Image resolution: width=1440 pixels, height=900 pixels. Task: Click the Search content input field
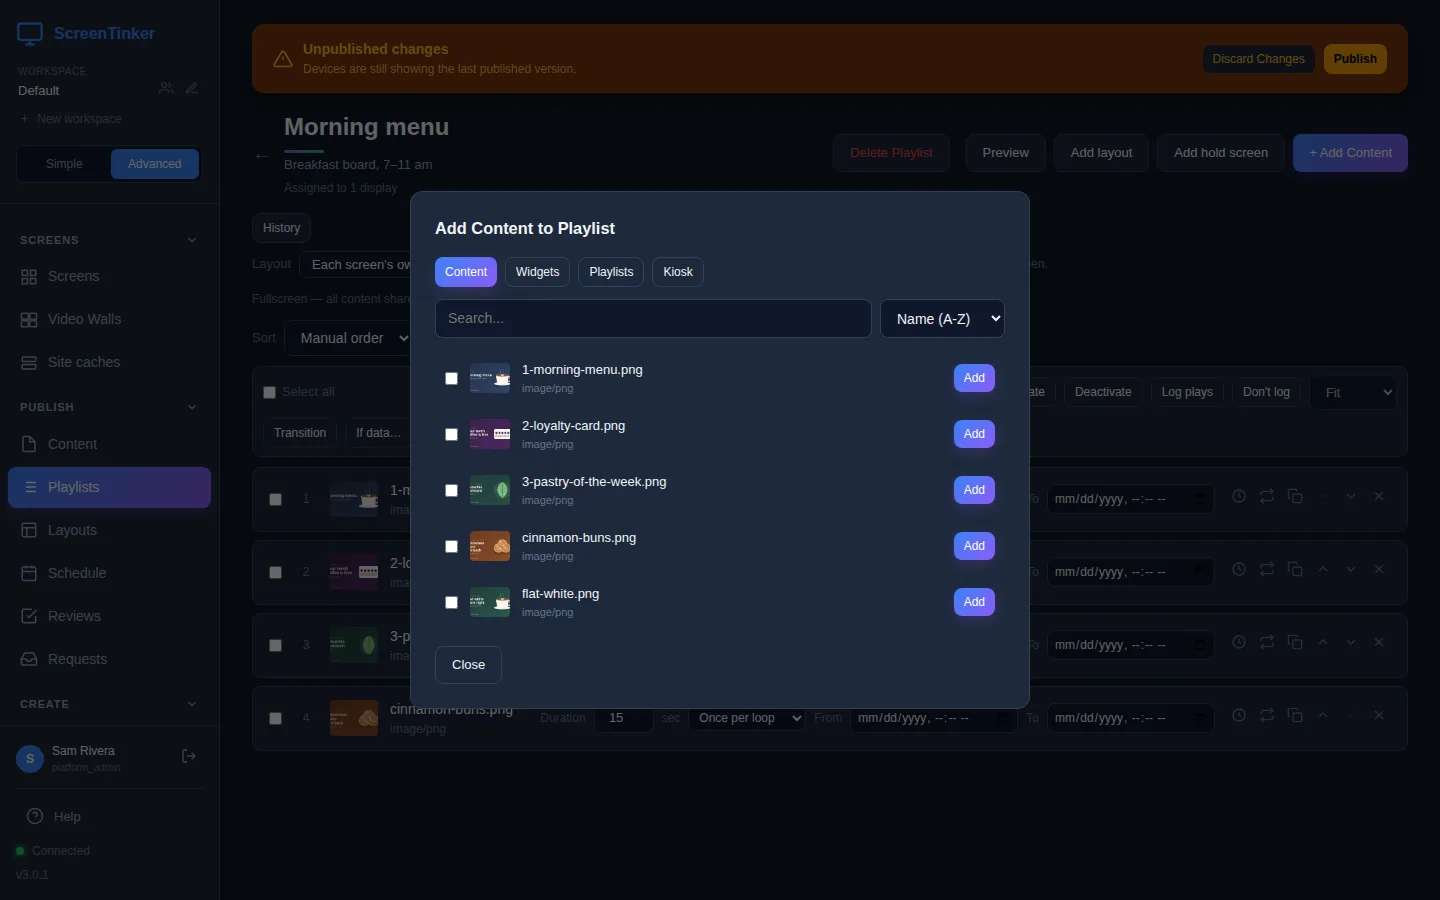653,319
